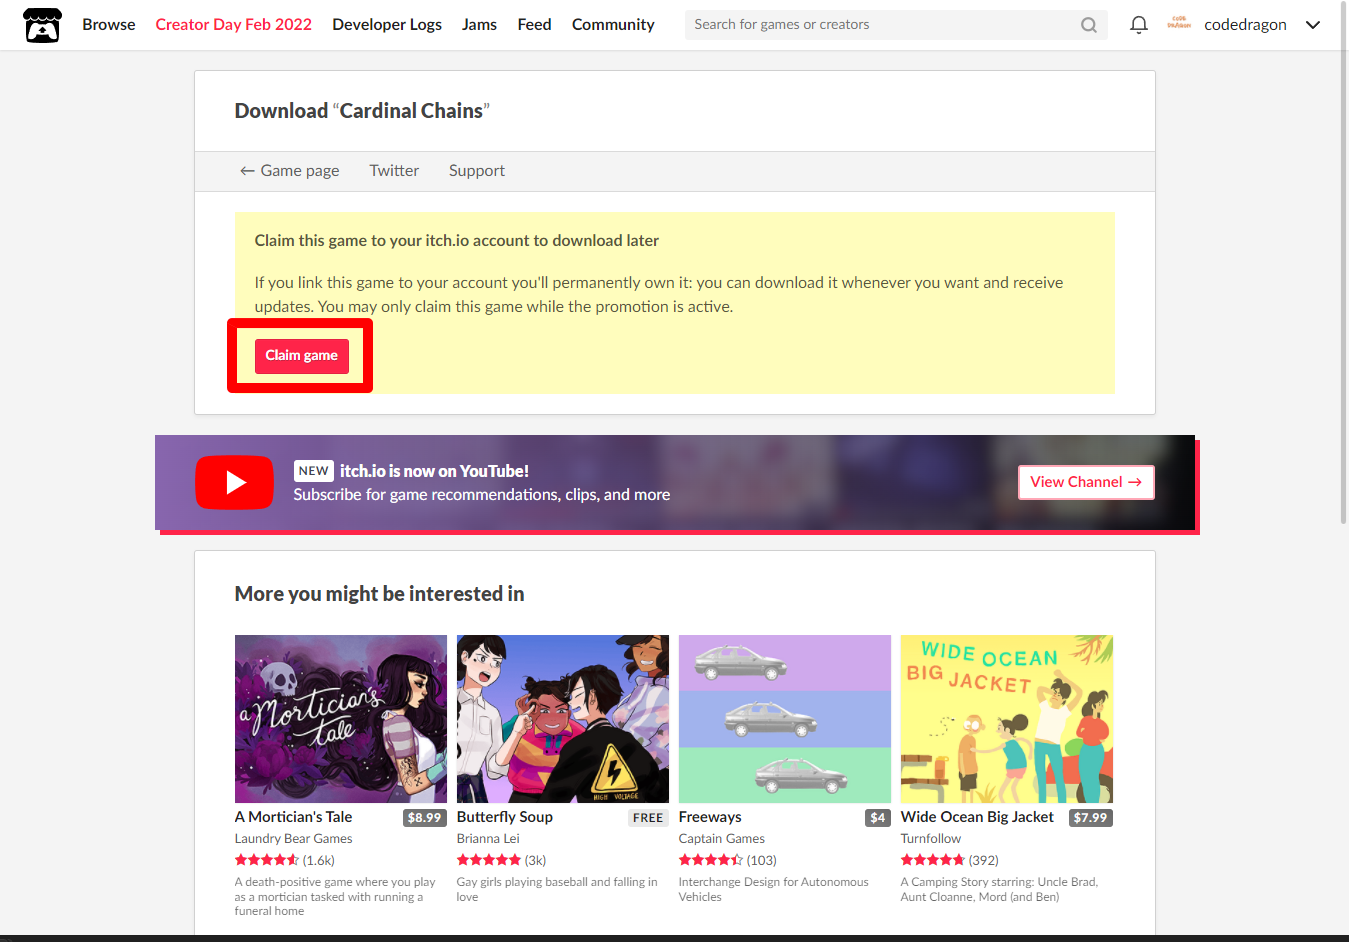
Task: Click 'More you might be interested in' heading
Action: [x=379, y=594]
